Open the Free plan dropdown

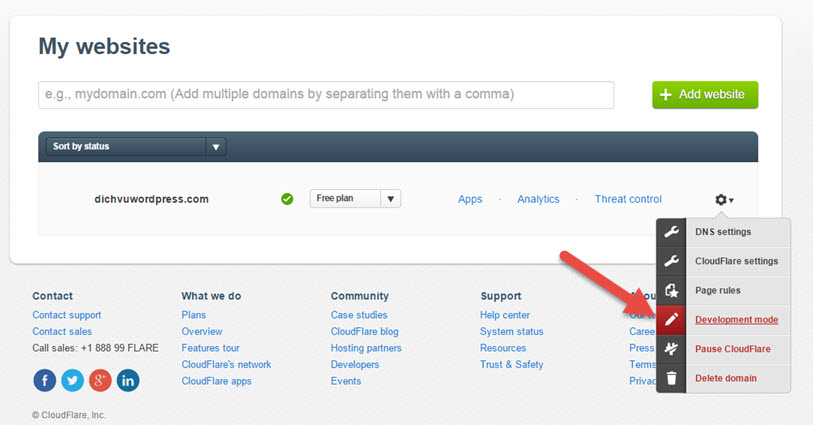pos(355,199)
